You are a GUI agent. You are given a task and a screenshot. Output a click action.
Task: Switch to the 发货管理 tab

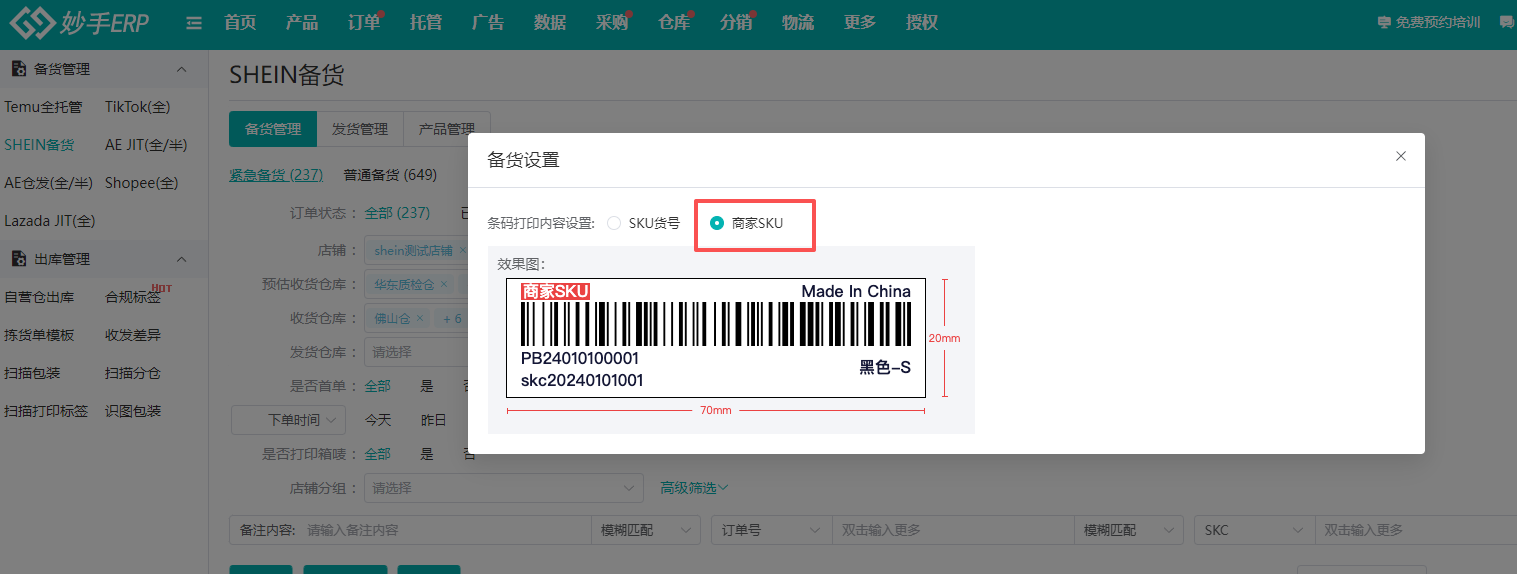pyautogui.click(x=360, y=129)
